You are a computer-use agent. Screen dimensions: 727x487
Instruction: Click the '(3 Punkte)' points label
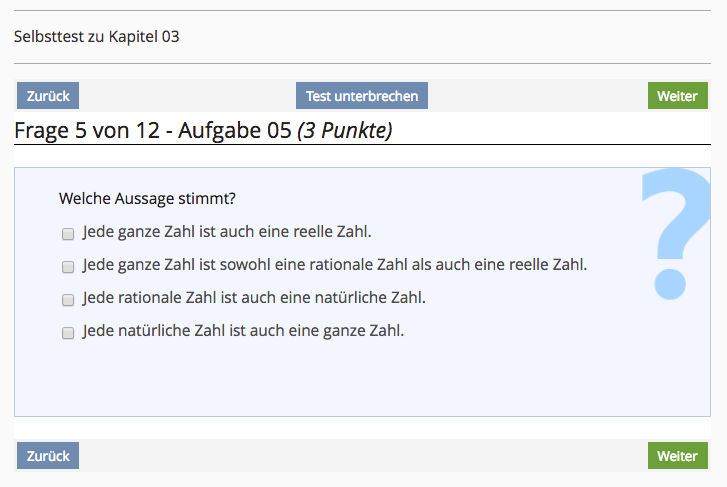point(344,130)
